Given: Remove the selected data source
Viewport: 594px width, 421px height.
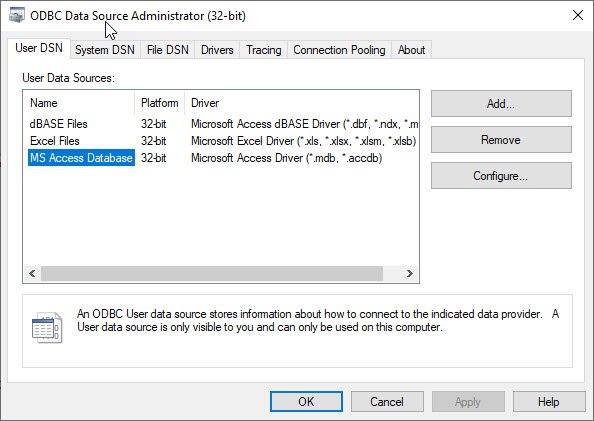Looking at the screenshot, I should click(x=501, y=139).
